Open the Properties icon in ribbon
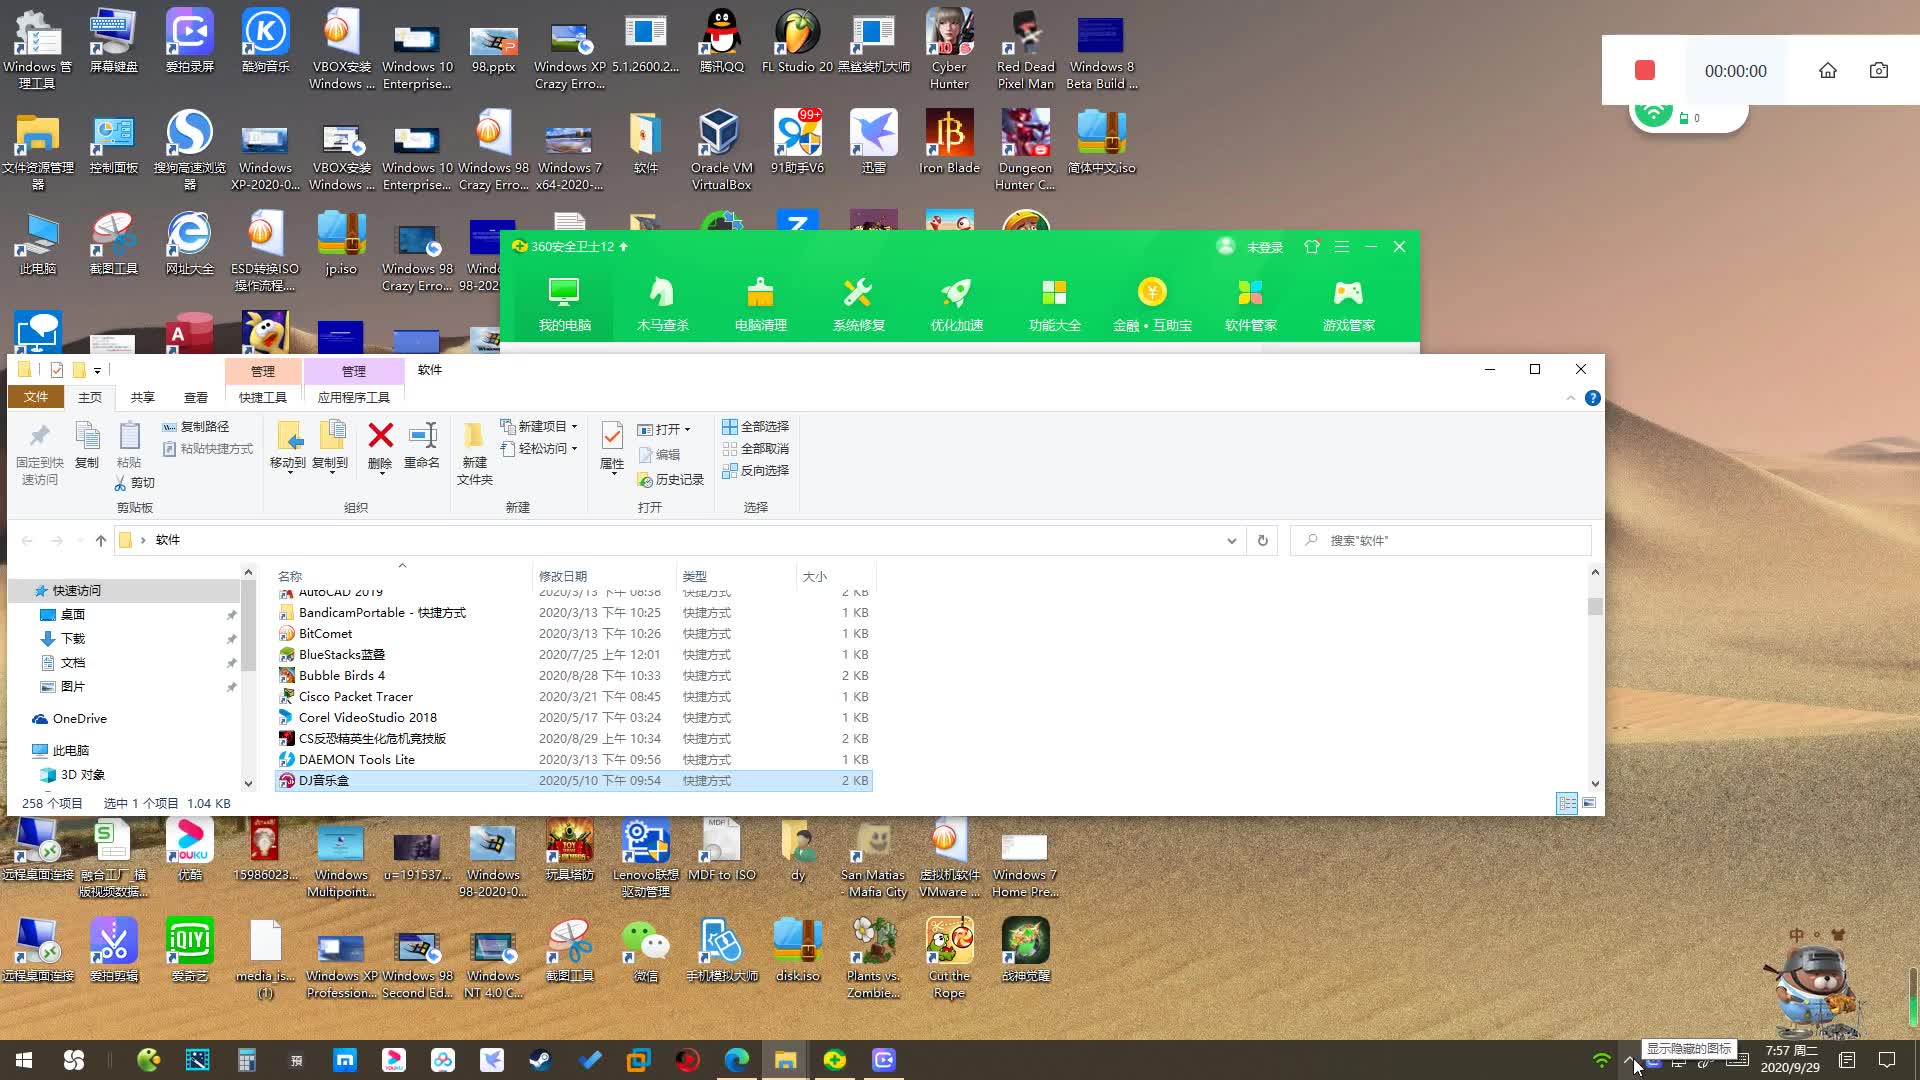Image resolution: width=1920 pixels, height=1080 pixels. [x=612, y=436]
